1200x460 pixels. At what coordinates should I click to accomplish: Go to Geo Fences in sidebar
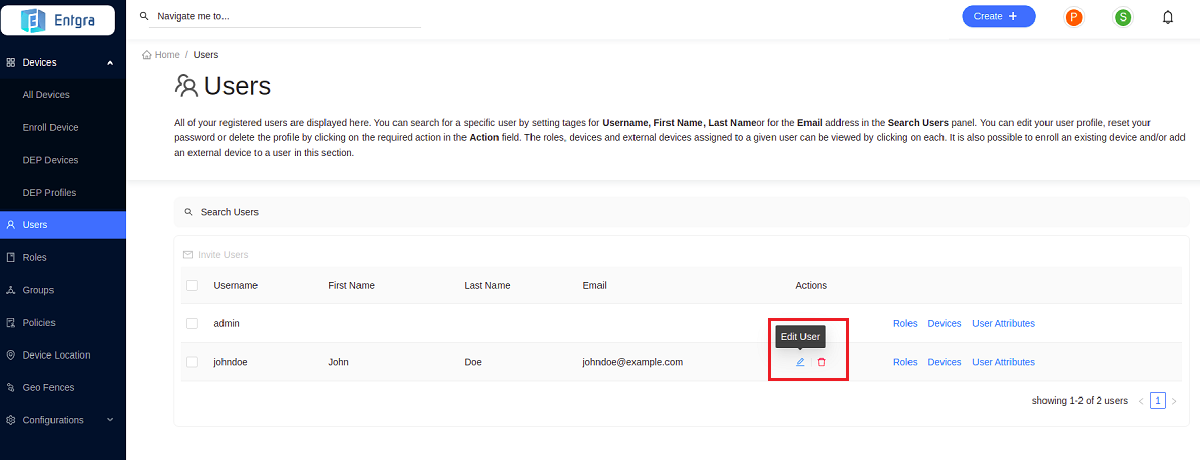pos(48,388)
